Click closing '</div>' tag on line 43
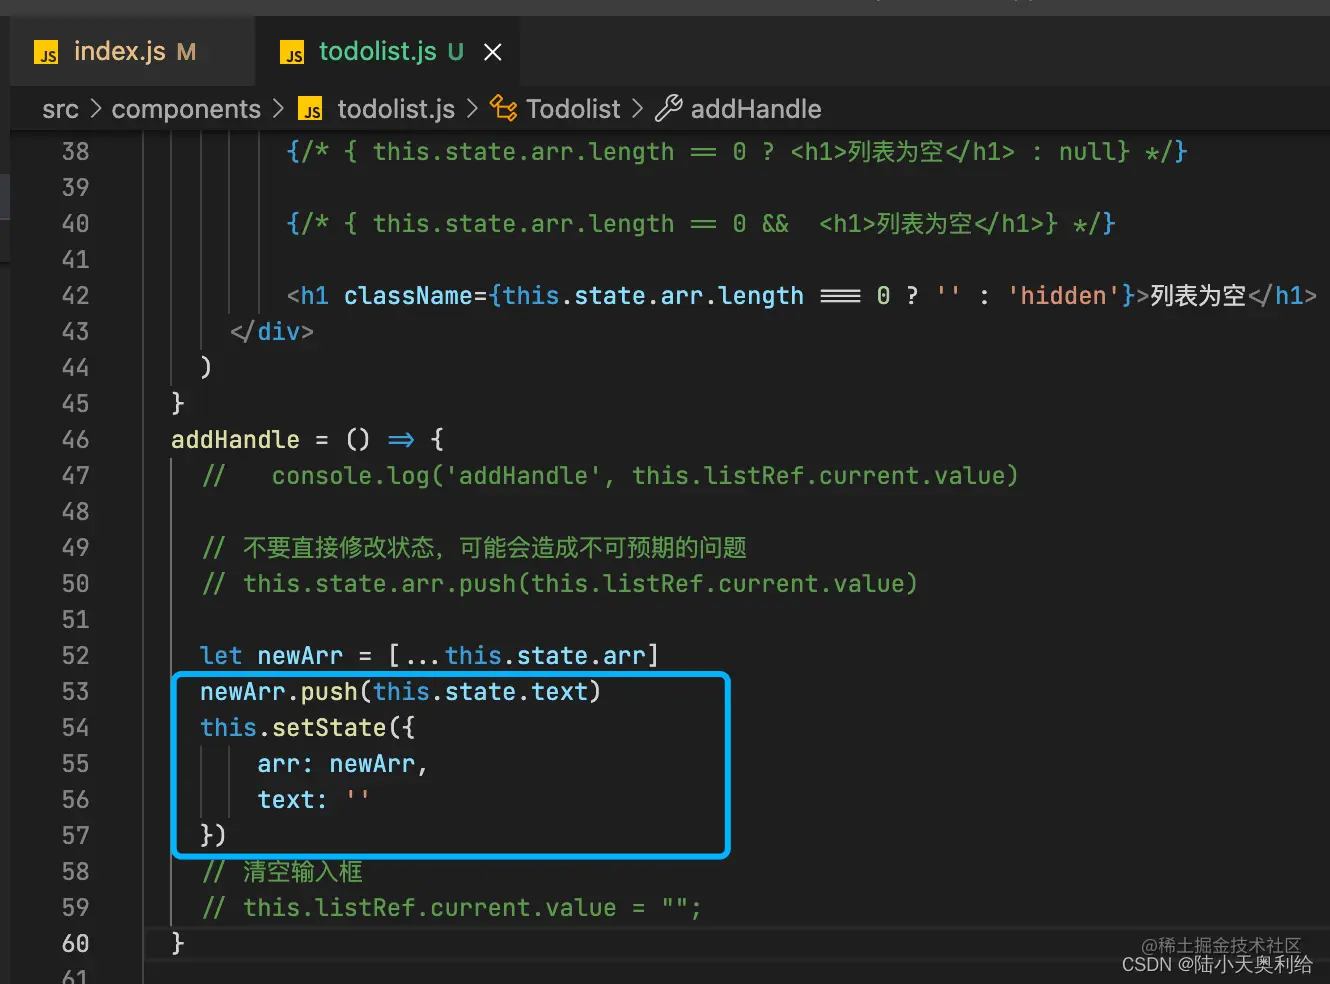 tap(272, 332)
